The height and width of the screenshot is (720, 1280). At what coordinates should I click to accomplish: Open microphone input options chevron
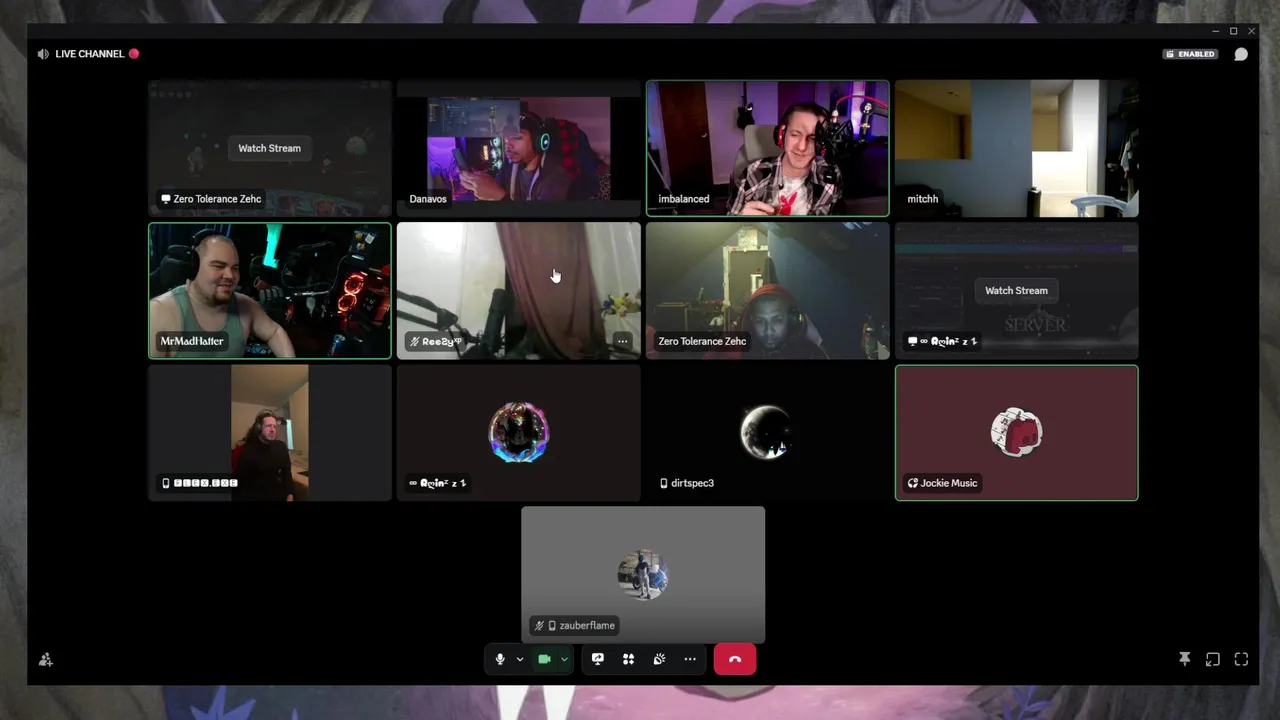coord(519,659)
